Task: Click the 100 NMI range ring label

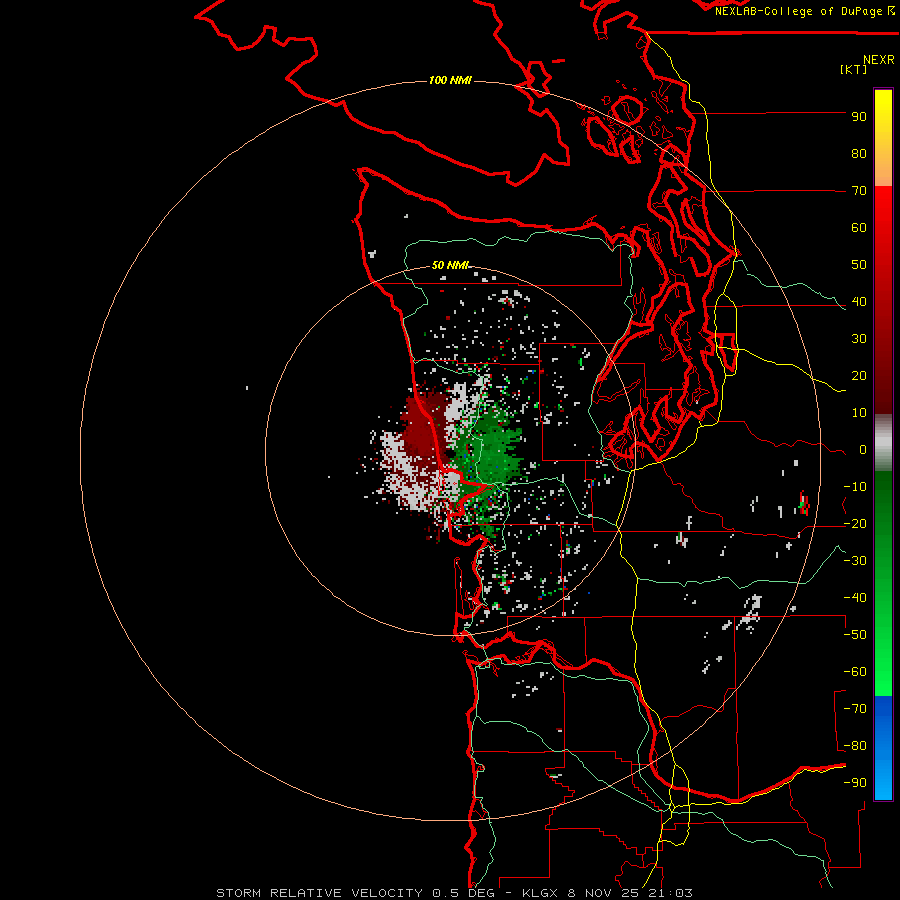Action: click(450, 80)
